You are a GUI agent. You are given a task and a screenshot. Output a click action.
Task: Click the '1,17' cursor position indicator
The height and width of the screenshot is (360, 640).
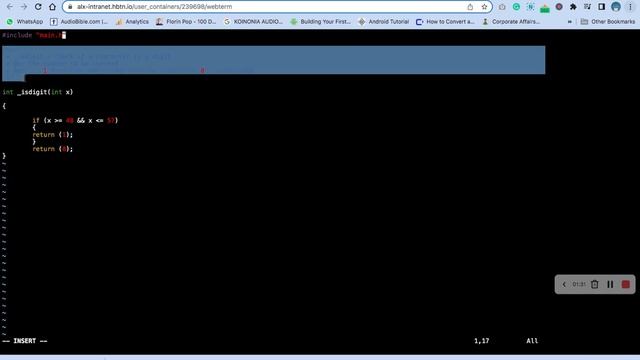[482, 341]
